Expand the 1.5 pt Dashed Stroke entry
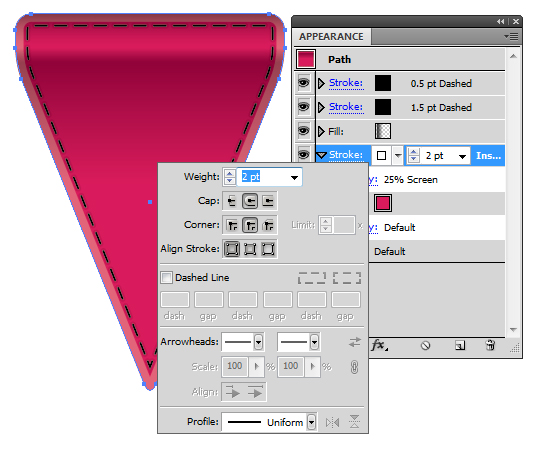Screen dimensions: 539x450 [x=321, y=107]
